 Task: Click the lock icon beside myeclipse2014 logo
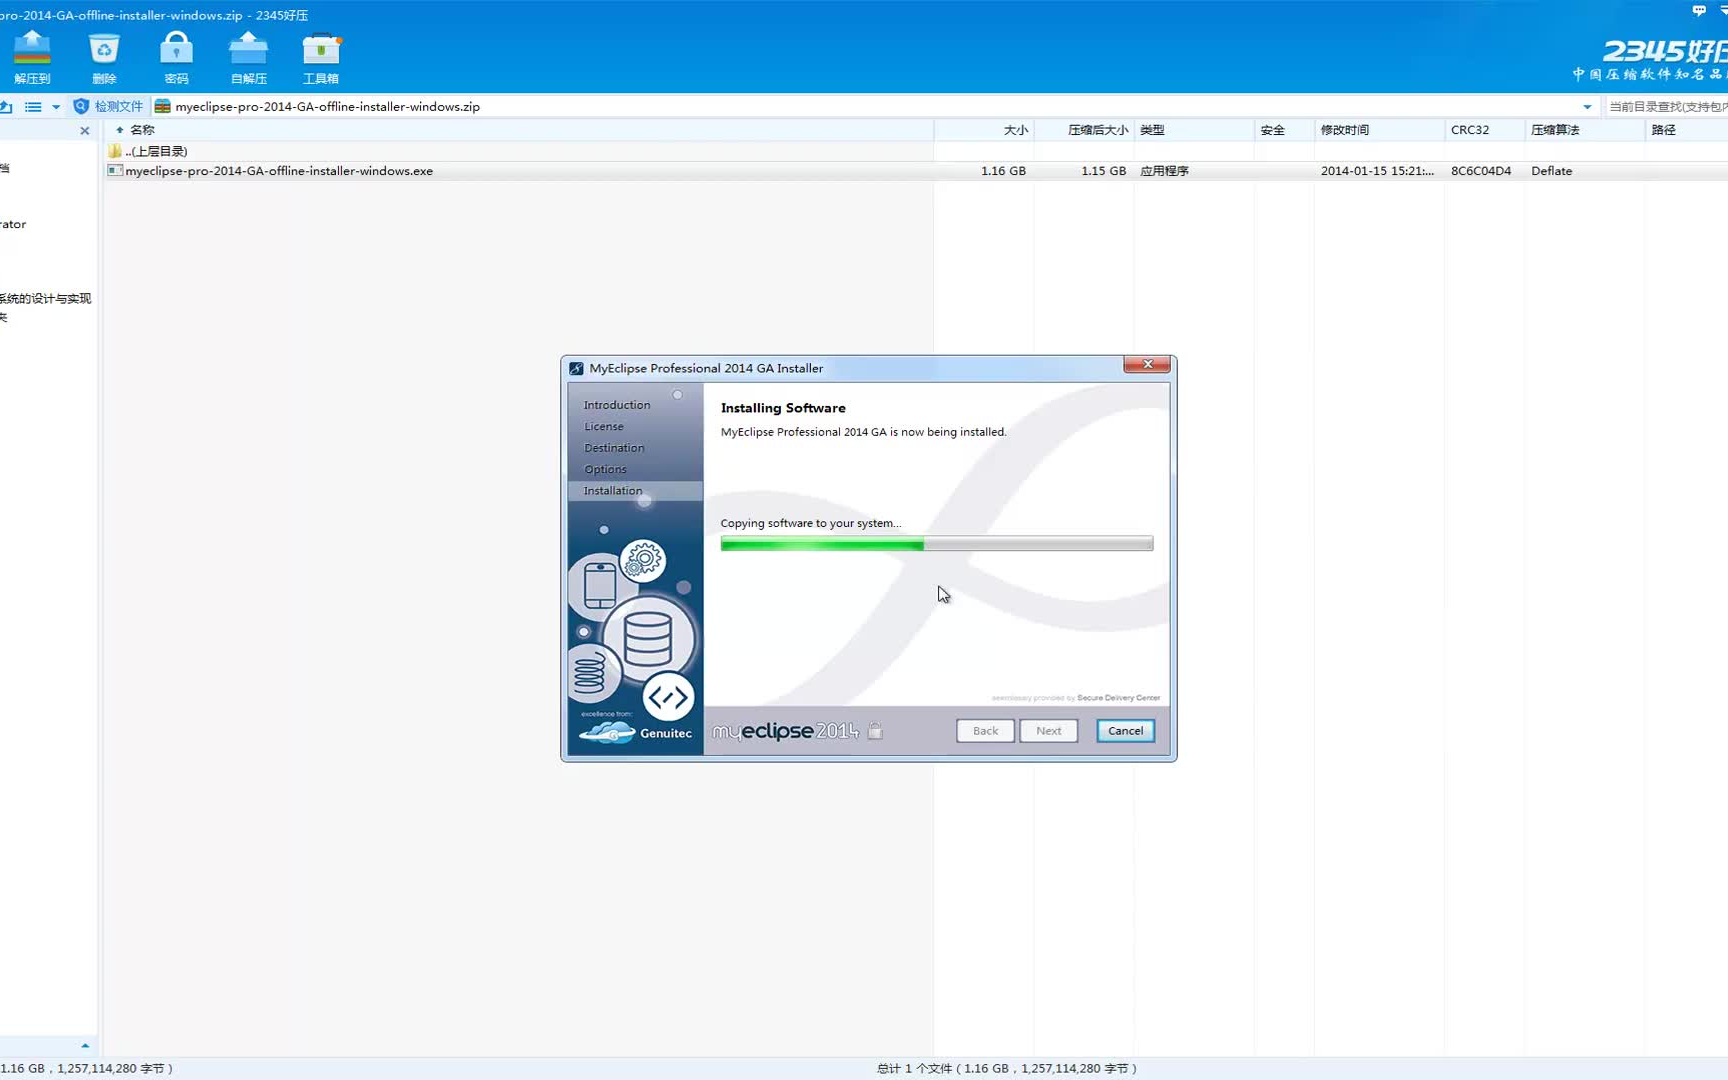click(x=875, y=731)
